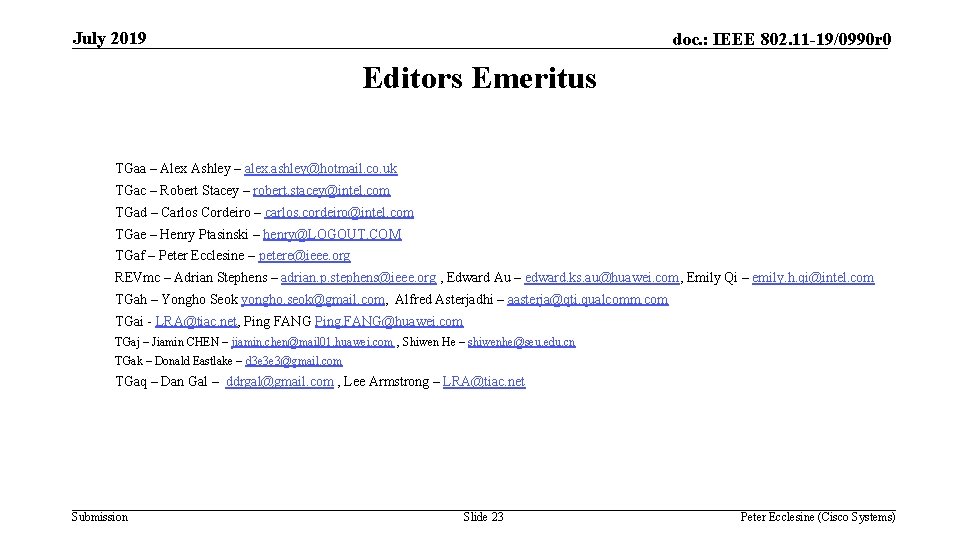Open the adrian.p.stephens@ieee.org email link
The width and height of the screenshot is (960, 540).
(359, 277)
